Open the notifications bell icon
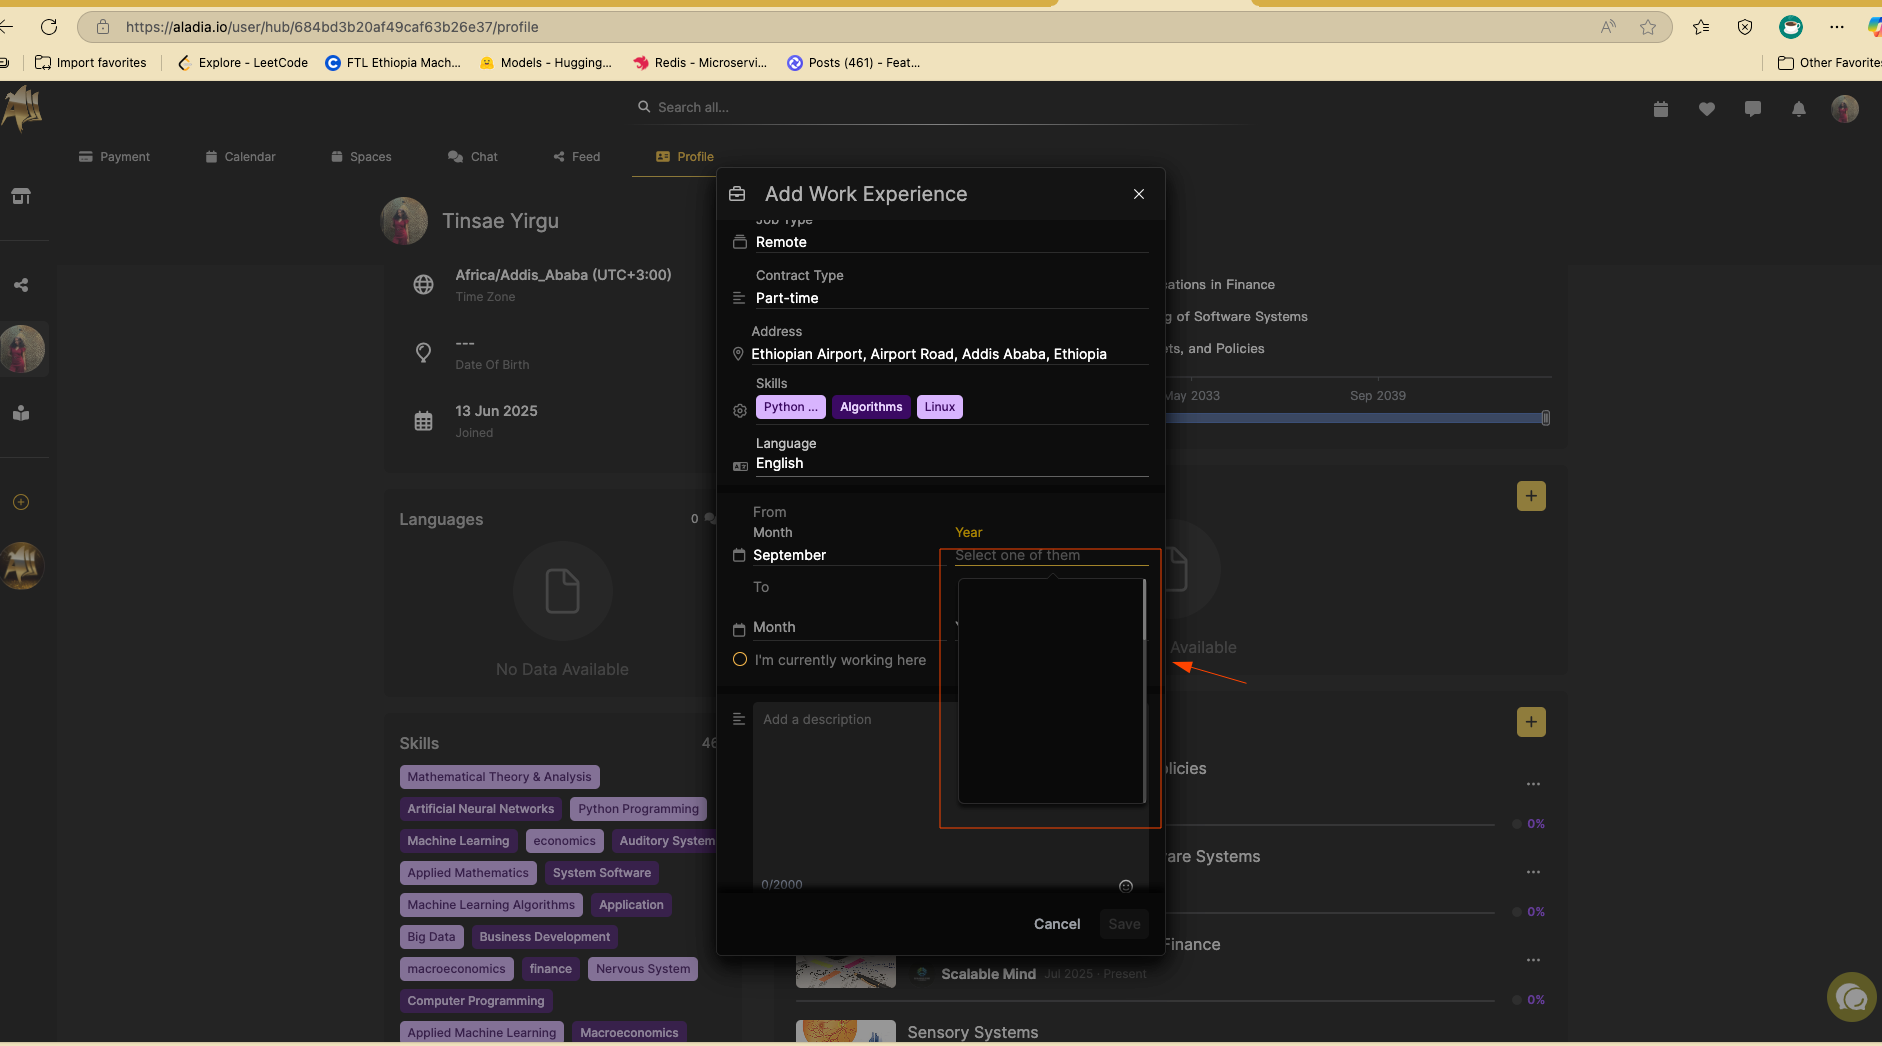The image size is (1882, 1046). point(1799,109)
